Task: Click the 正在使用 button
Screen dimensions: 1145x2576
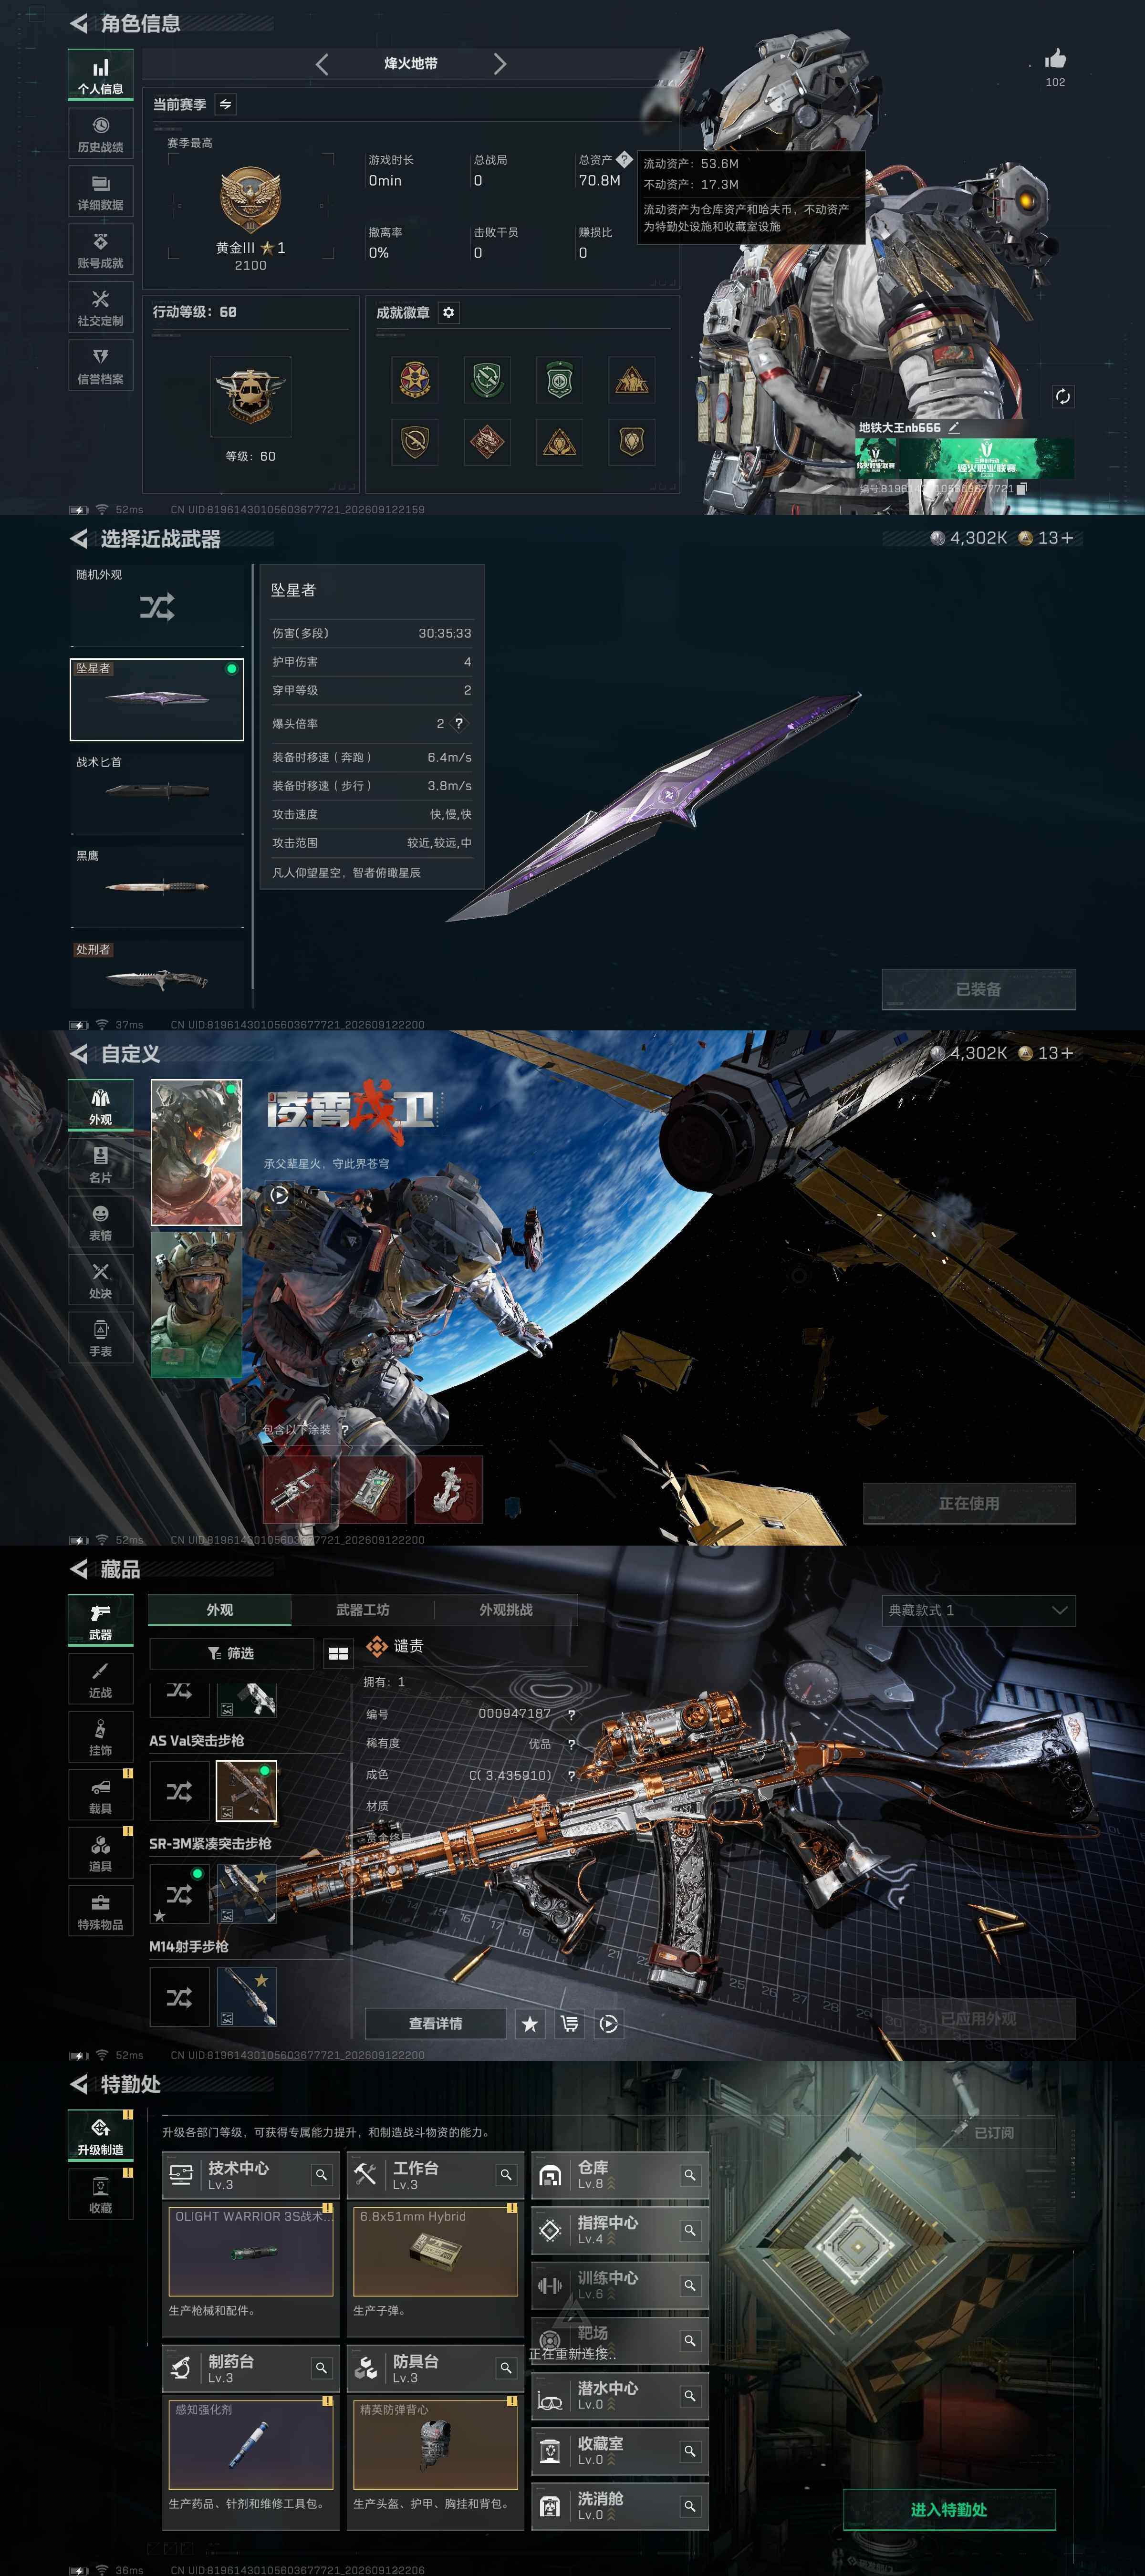Action: point(969,1503)
